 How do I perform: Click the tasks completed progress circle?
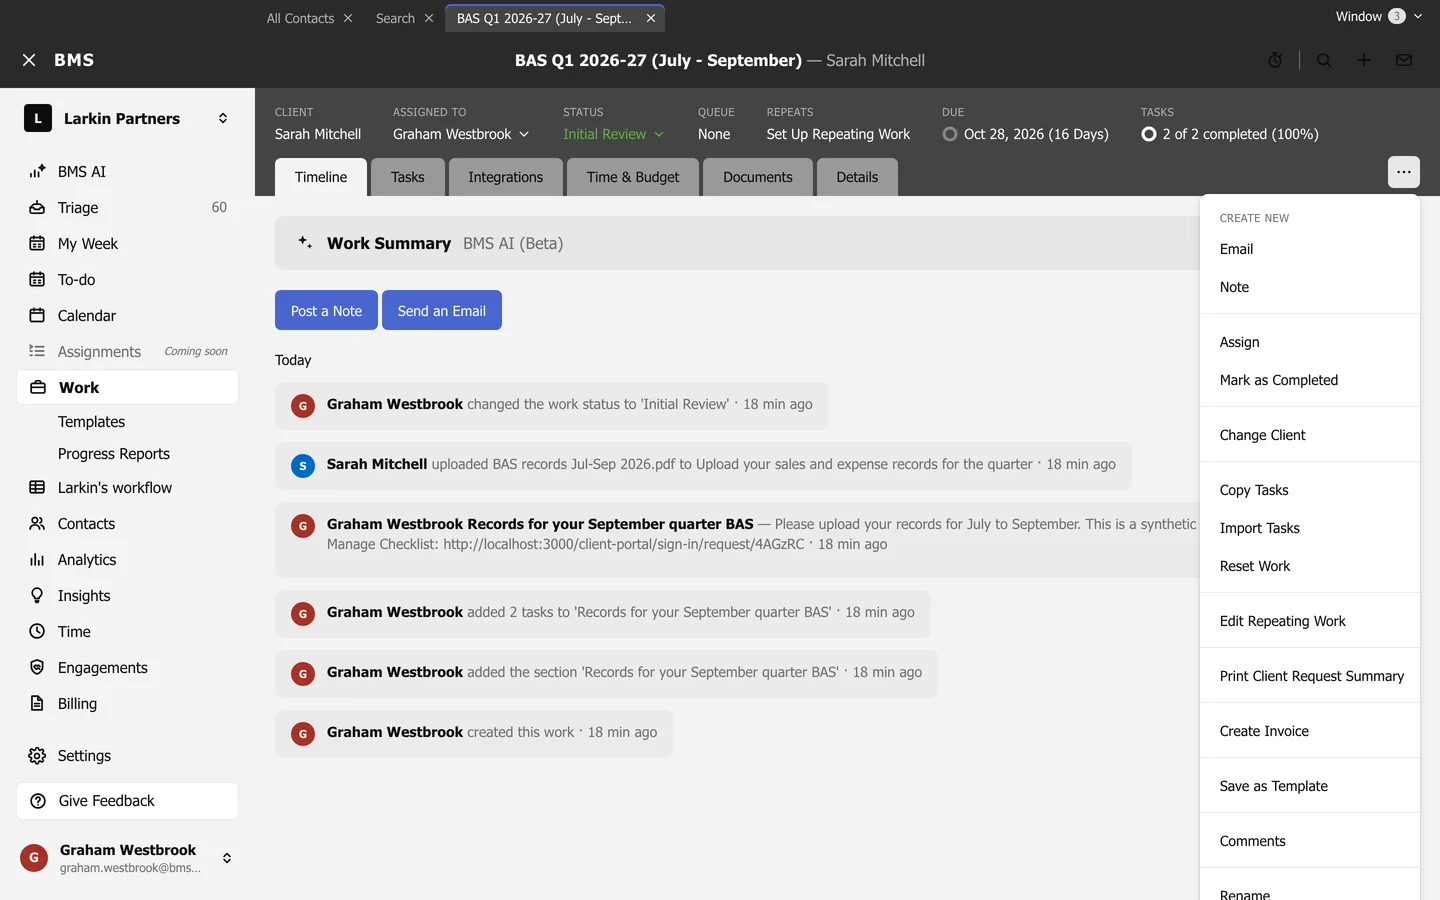[x=1149, y=134]
